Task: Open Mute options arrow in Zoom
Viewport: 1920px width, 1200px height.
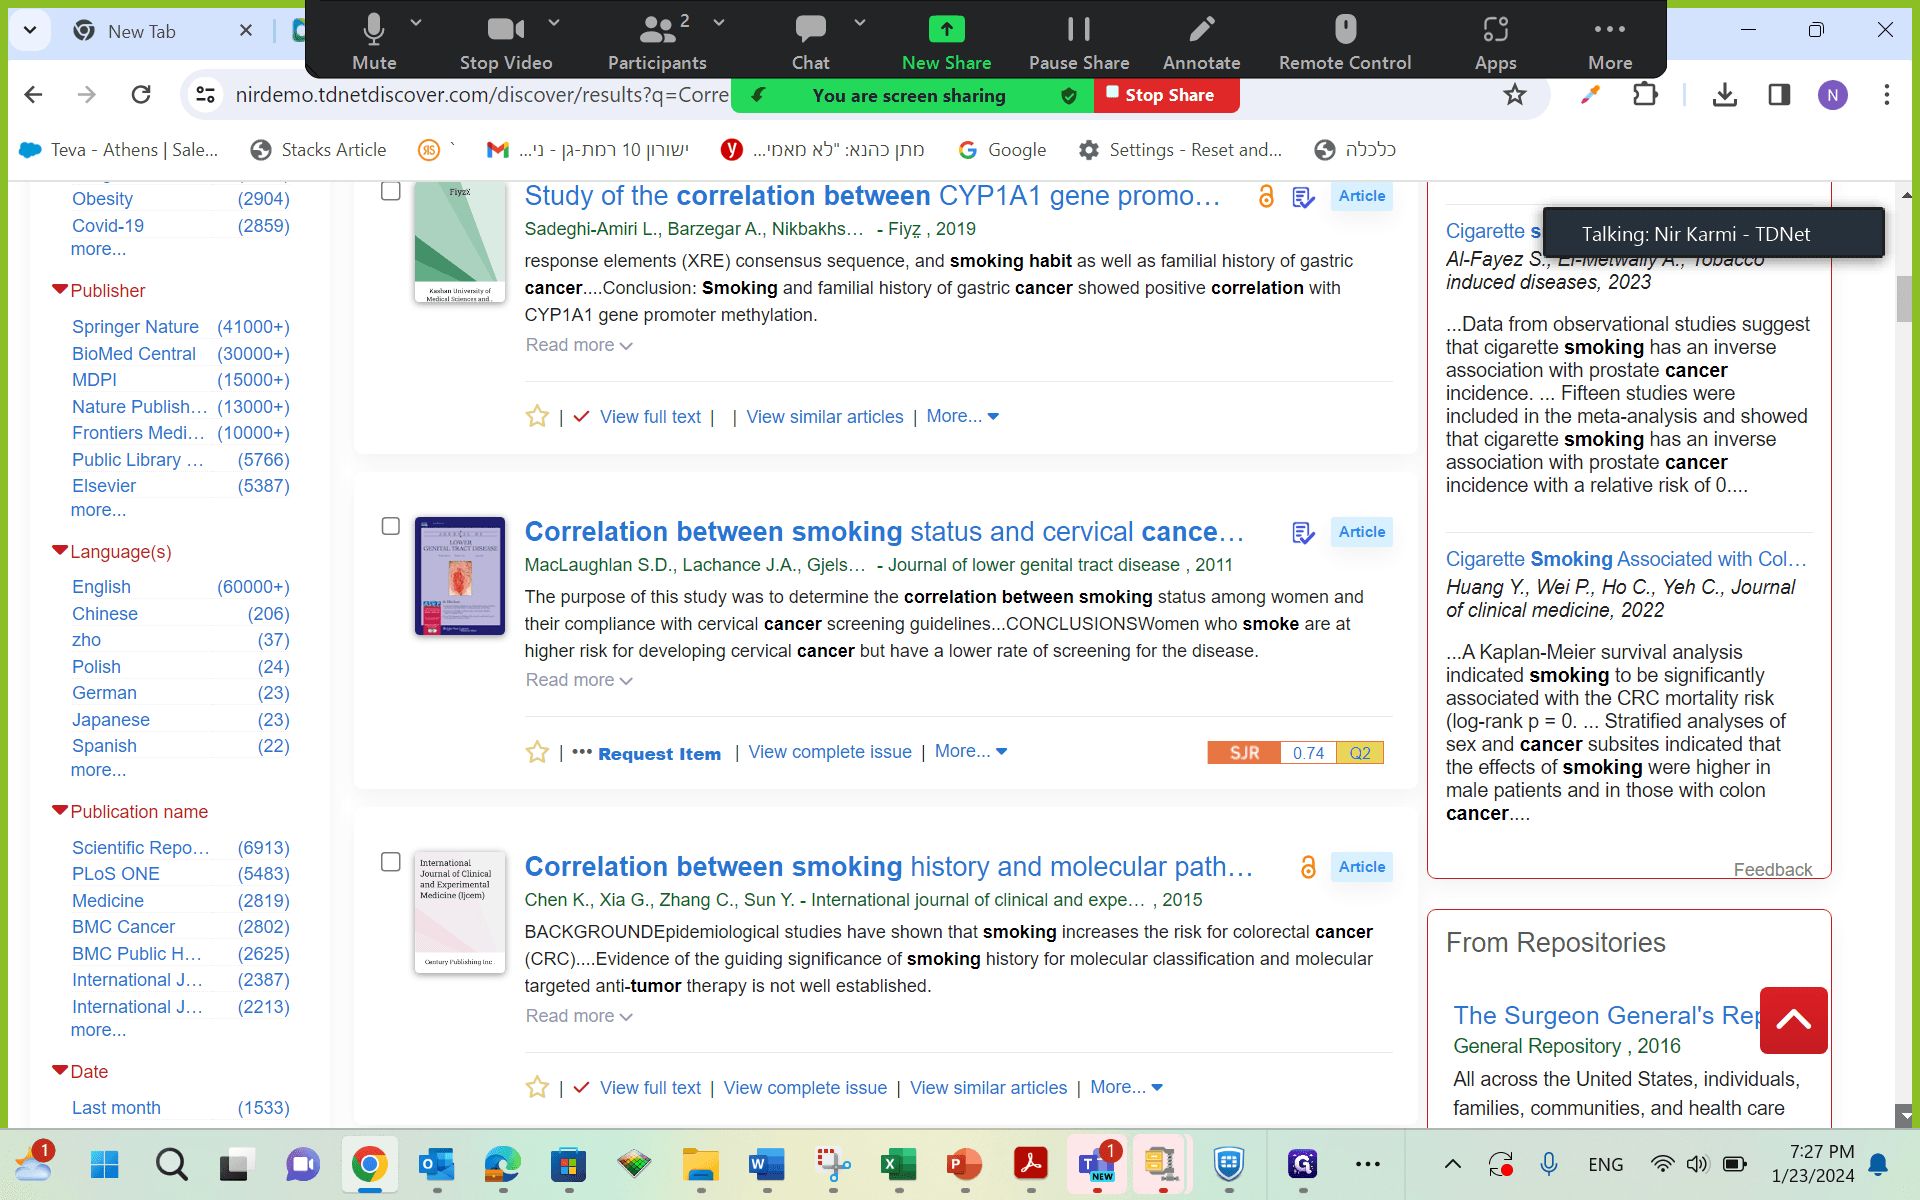Action: point(416,22)
